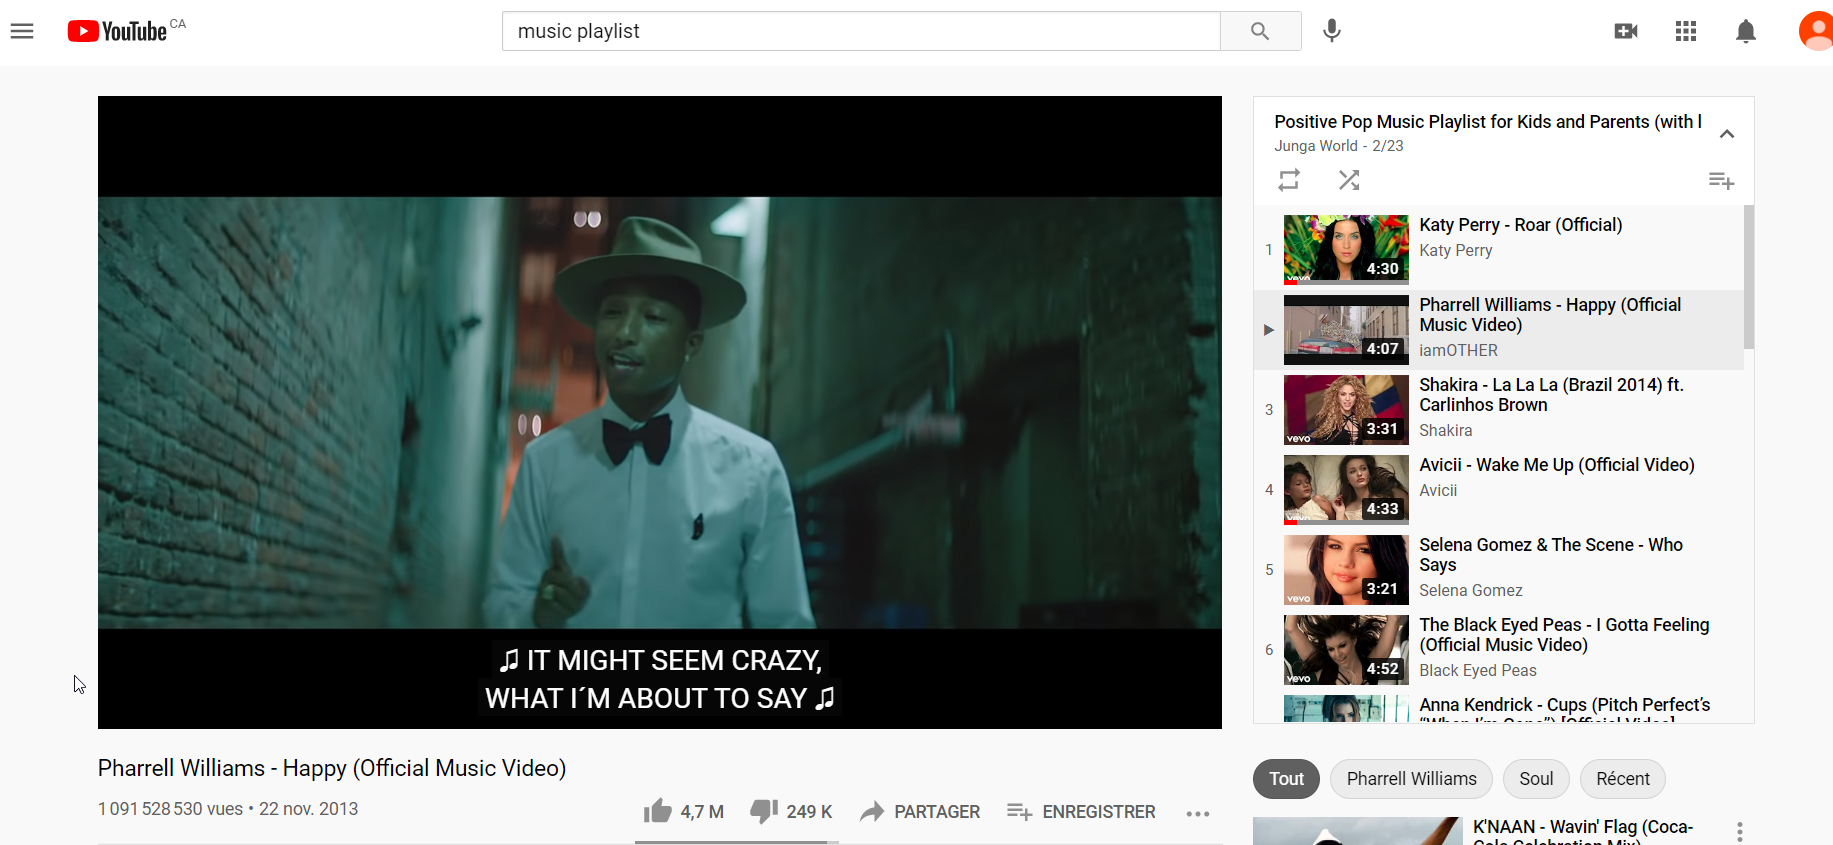Select the Pharrell Williams filter chip
The width and height of the screenshot is (1833, 845).
1411,779
